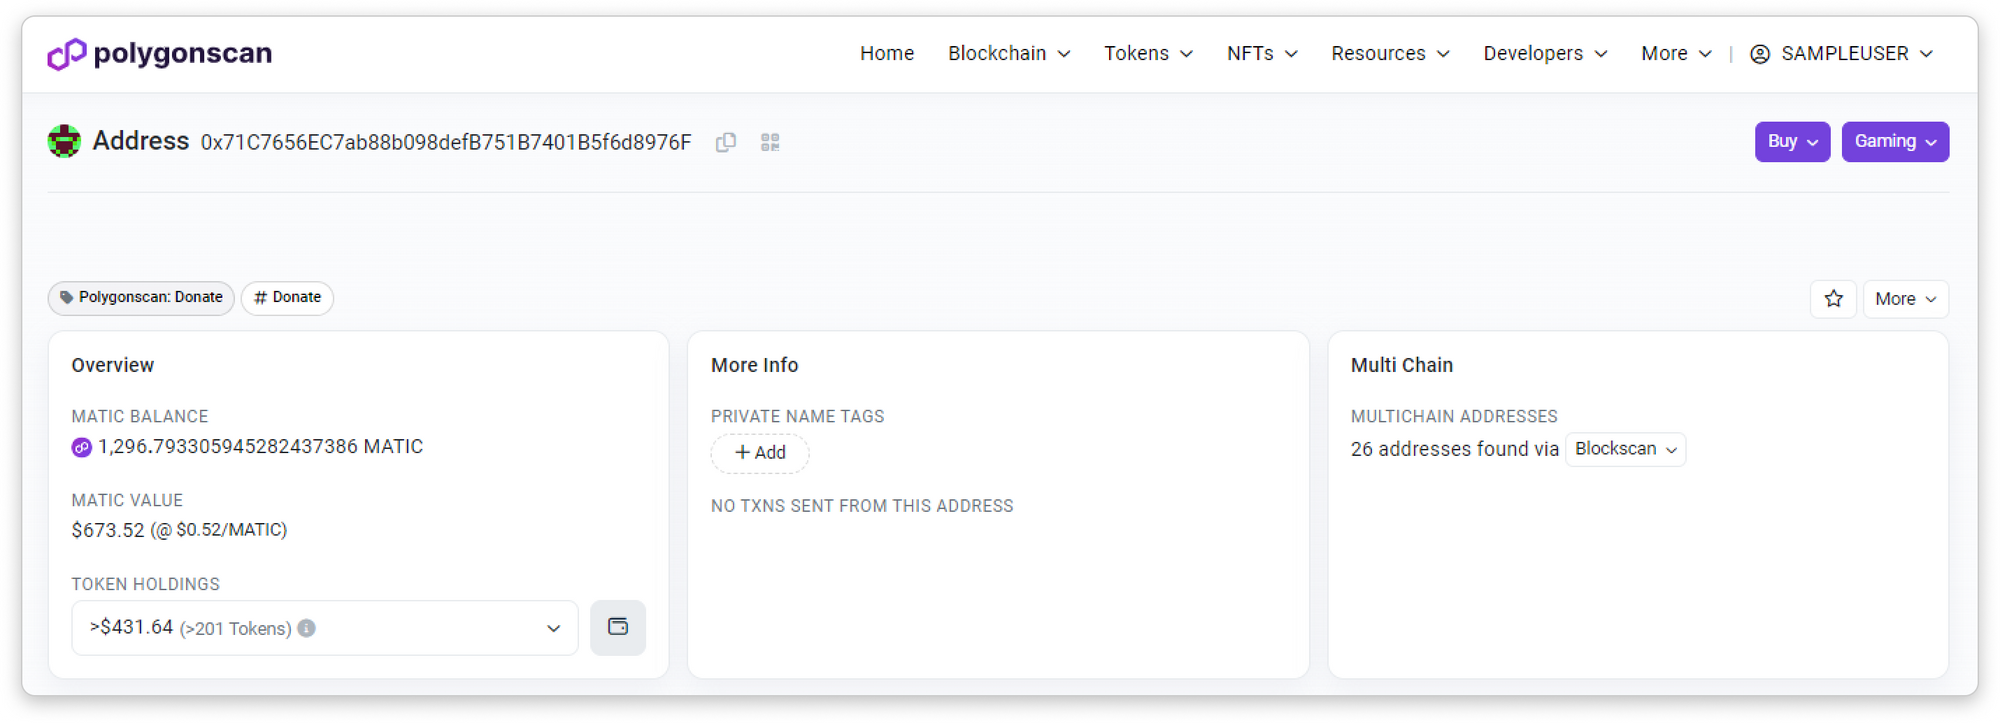The width and height of the screenshot is (2000, 723).
Task: Open the Blockscan multichain dropdown
Action: pyautogui.click(x=1625, y=449)
